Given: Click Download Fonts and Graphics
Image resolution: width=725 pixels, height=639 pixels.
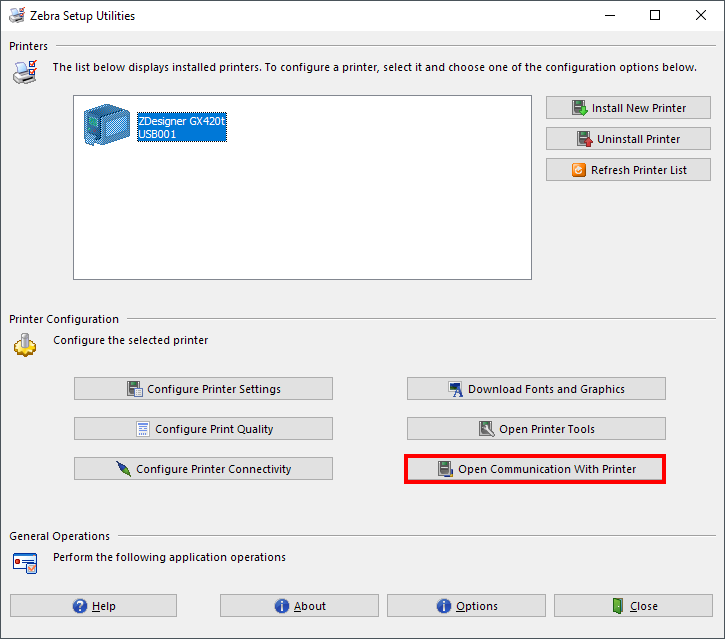Looking at the screenshot, I should click(x=536, y=389).
